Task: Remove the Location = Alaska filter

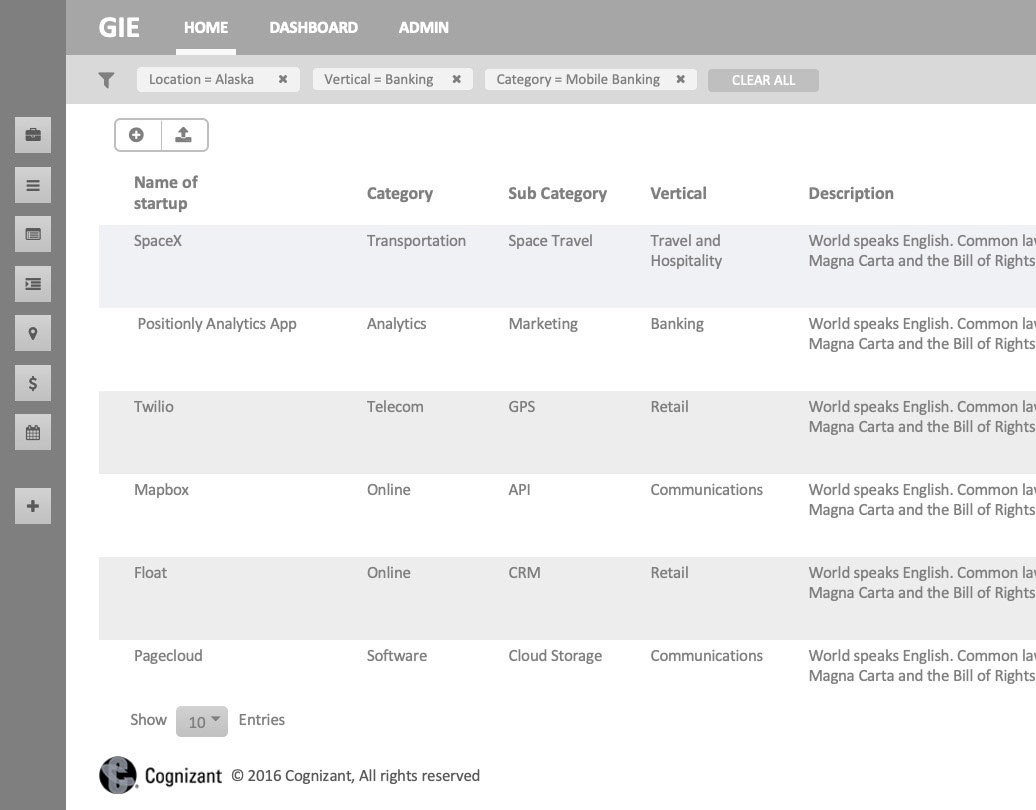Action: point(283,80)
